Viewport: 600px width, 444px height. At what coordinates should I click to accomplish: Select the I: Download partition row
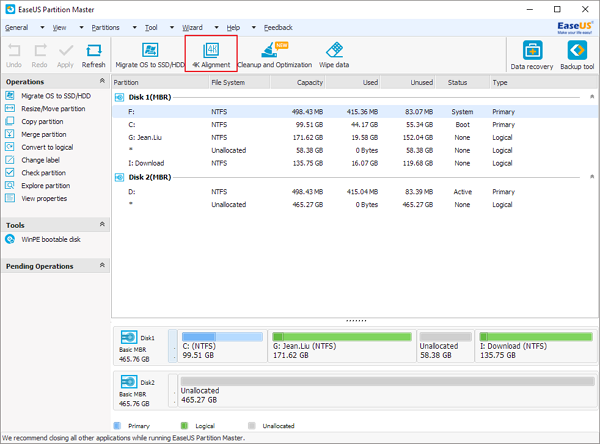click(x=355, y=163)
